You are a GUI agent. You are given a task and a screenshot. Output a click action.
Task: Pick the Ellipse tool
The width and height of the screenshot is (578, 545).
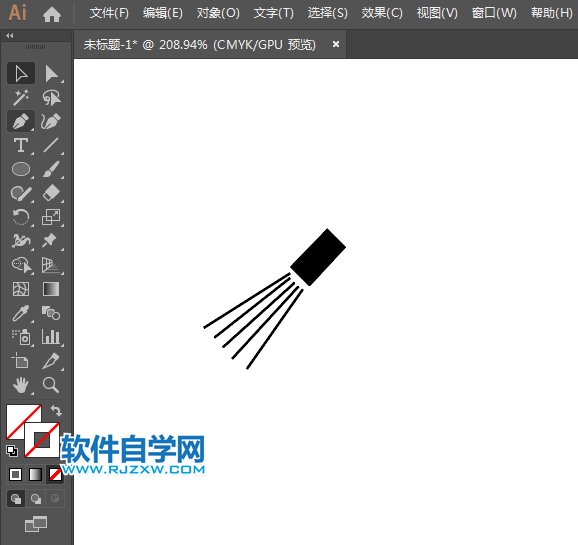21,169
